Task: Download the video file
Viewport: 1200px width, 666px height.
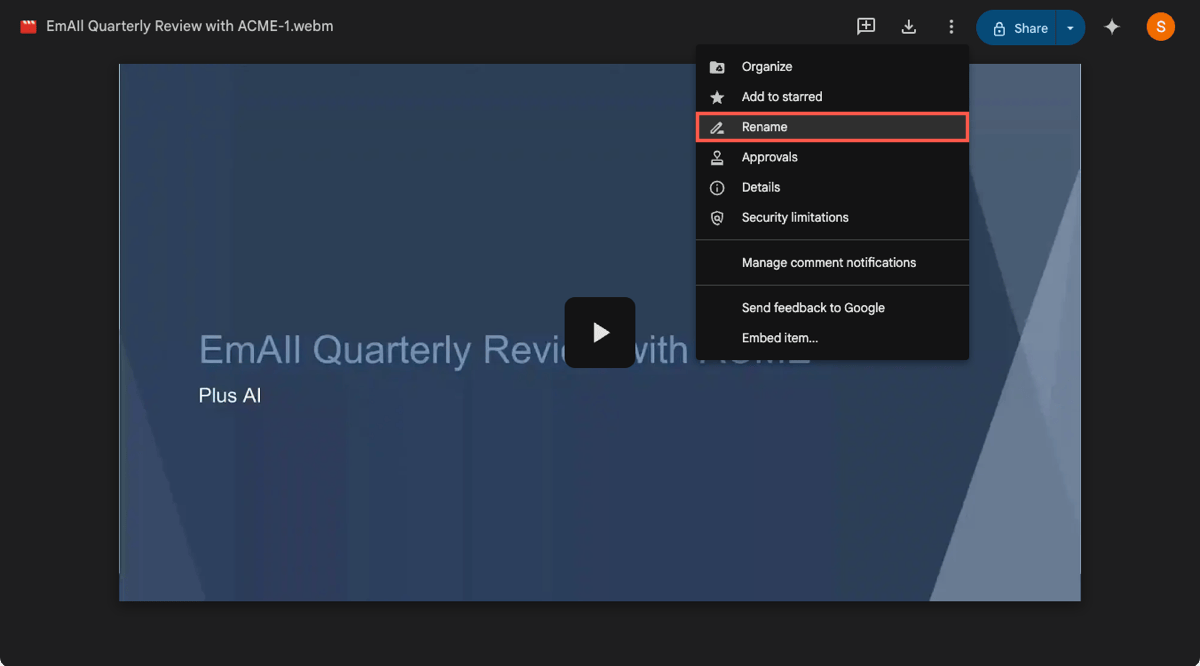Action: pyautogui.click(x=908, y=27)
